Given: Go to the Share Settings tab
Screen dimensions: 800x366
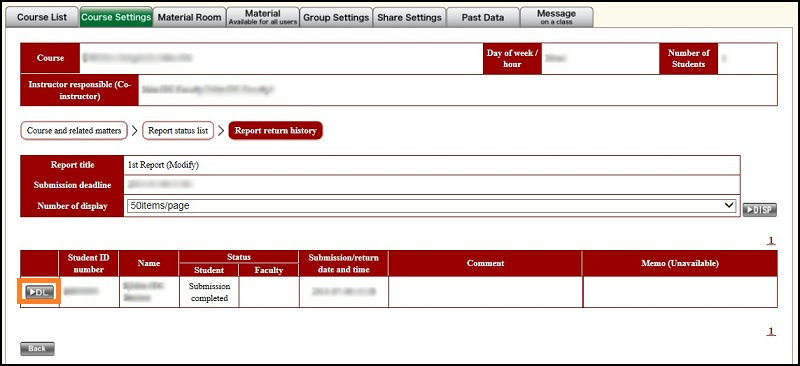Looking at the screenshot, I should 409,17.
